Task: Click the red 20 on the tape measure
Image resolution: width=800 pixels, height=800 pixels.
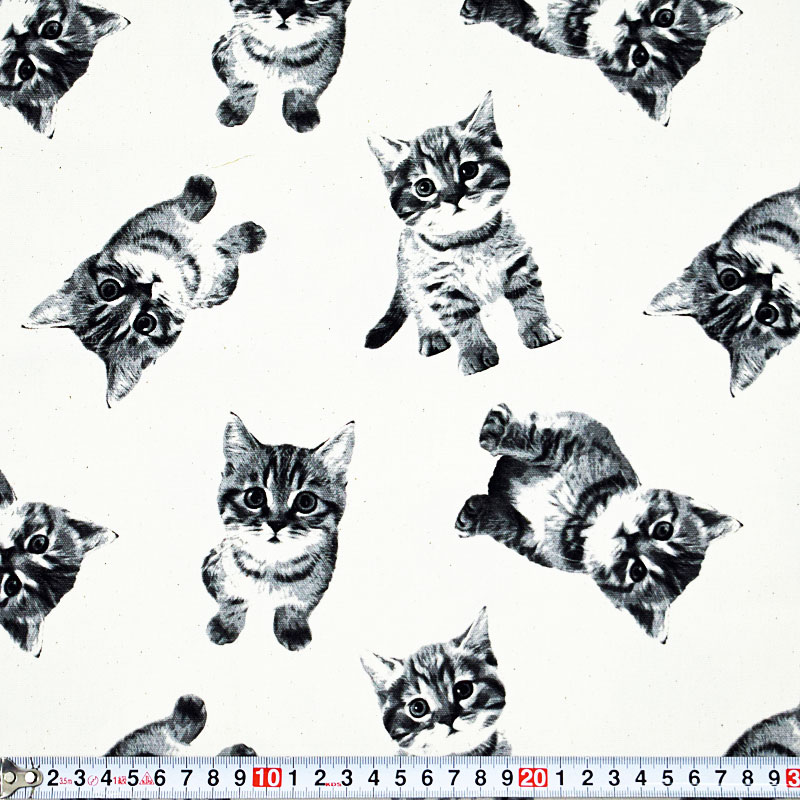Action: pyautogui.click(x=533, y=778)
